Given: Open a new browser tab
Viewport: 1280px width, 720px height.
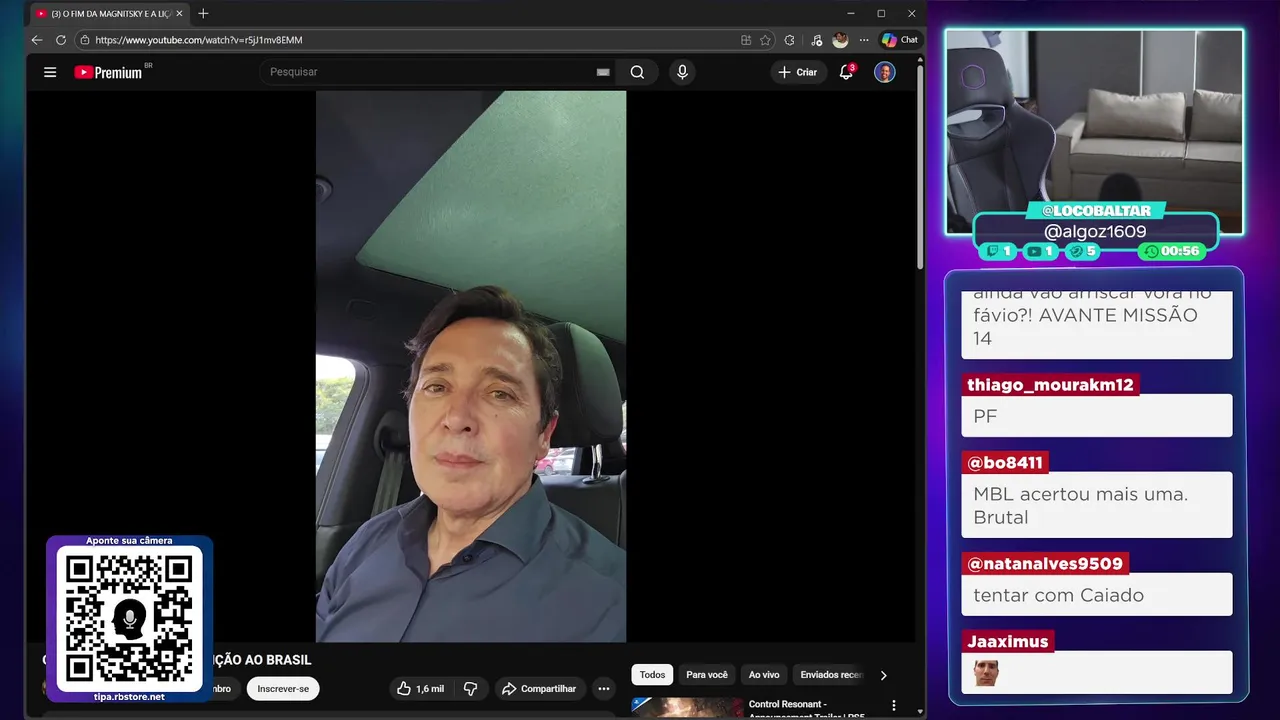Looking at the screenshot, I should click(x=203, y=13).
